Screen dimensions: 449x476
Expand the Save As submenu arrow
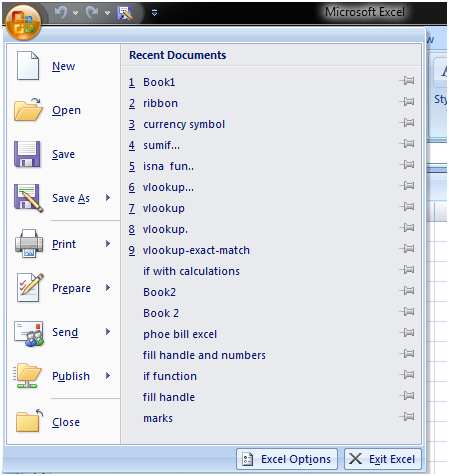click(108, 198)
